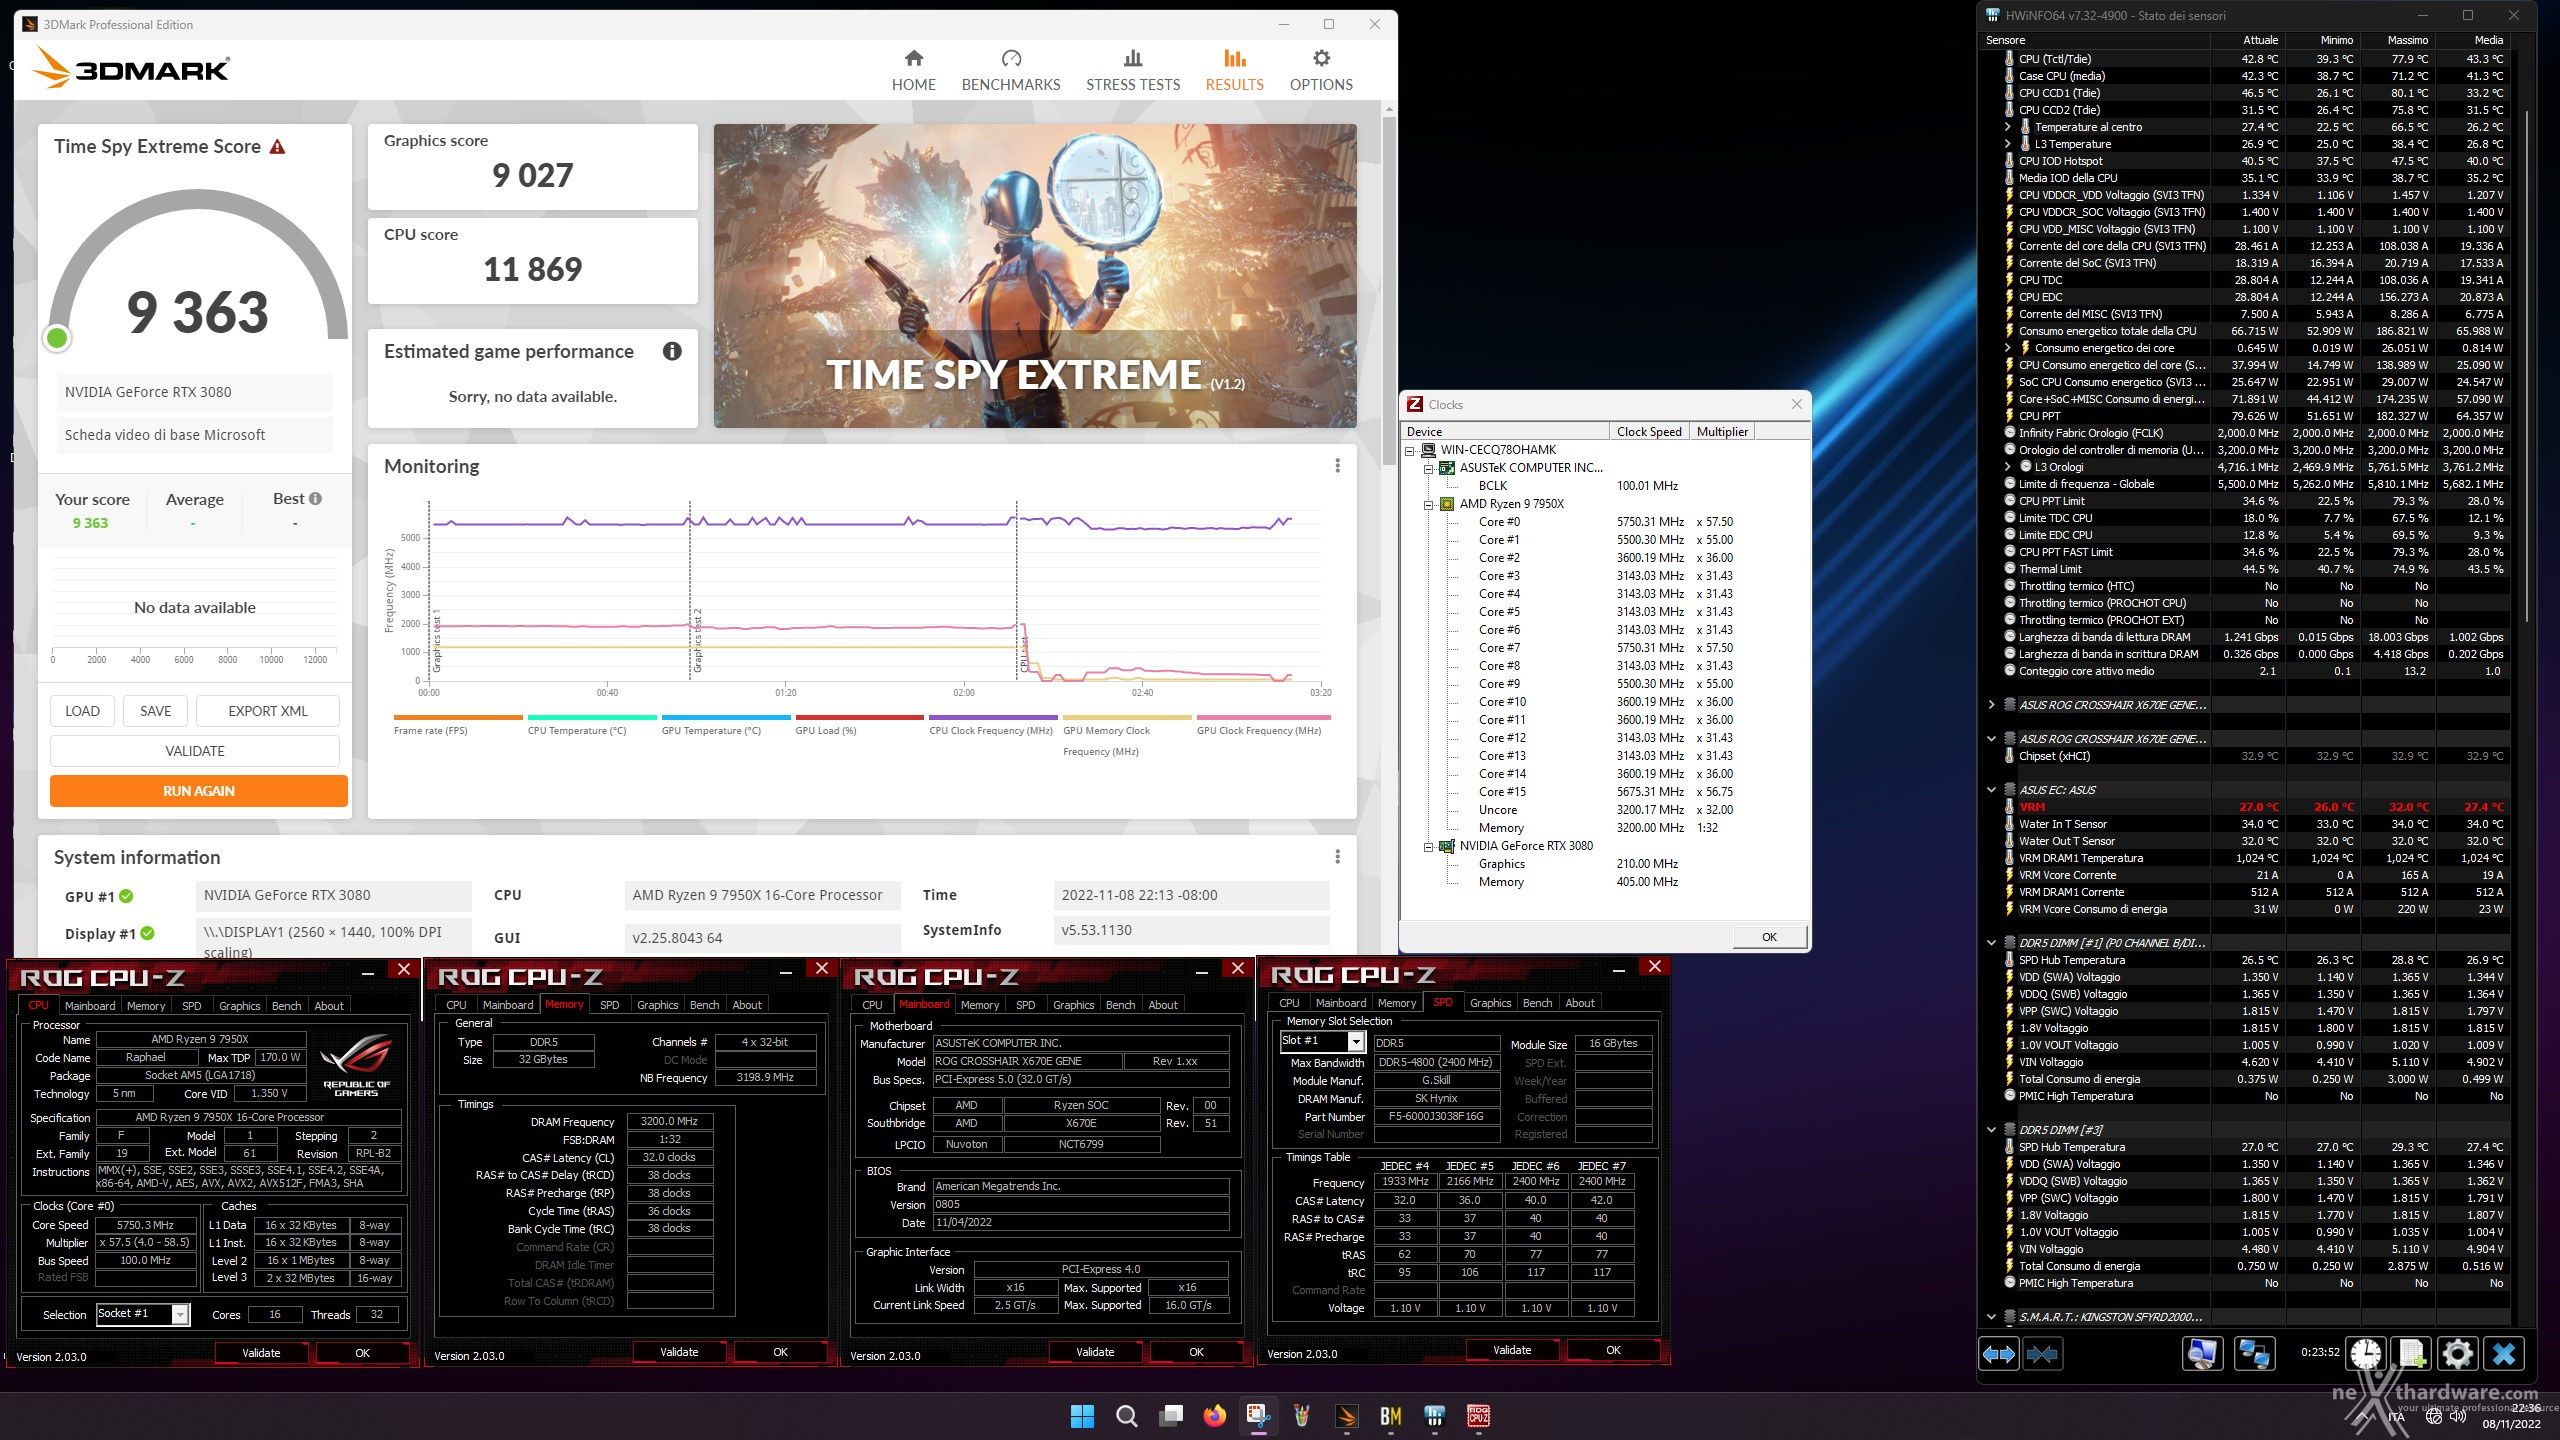Collapse the NVIDIA GeForce RTX 3080 tree node

(x=1428, y=846)
